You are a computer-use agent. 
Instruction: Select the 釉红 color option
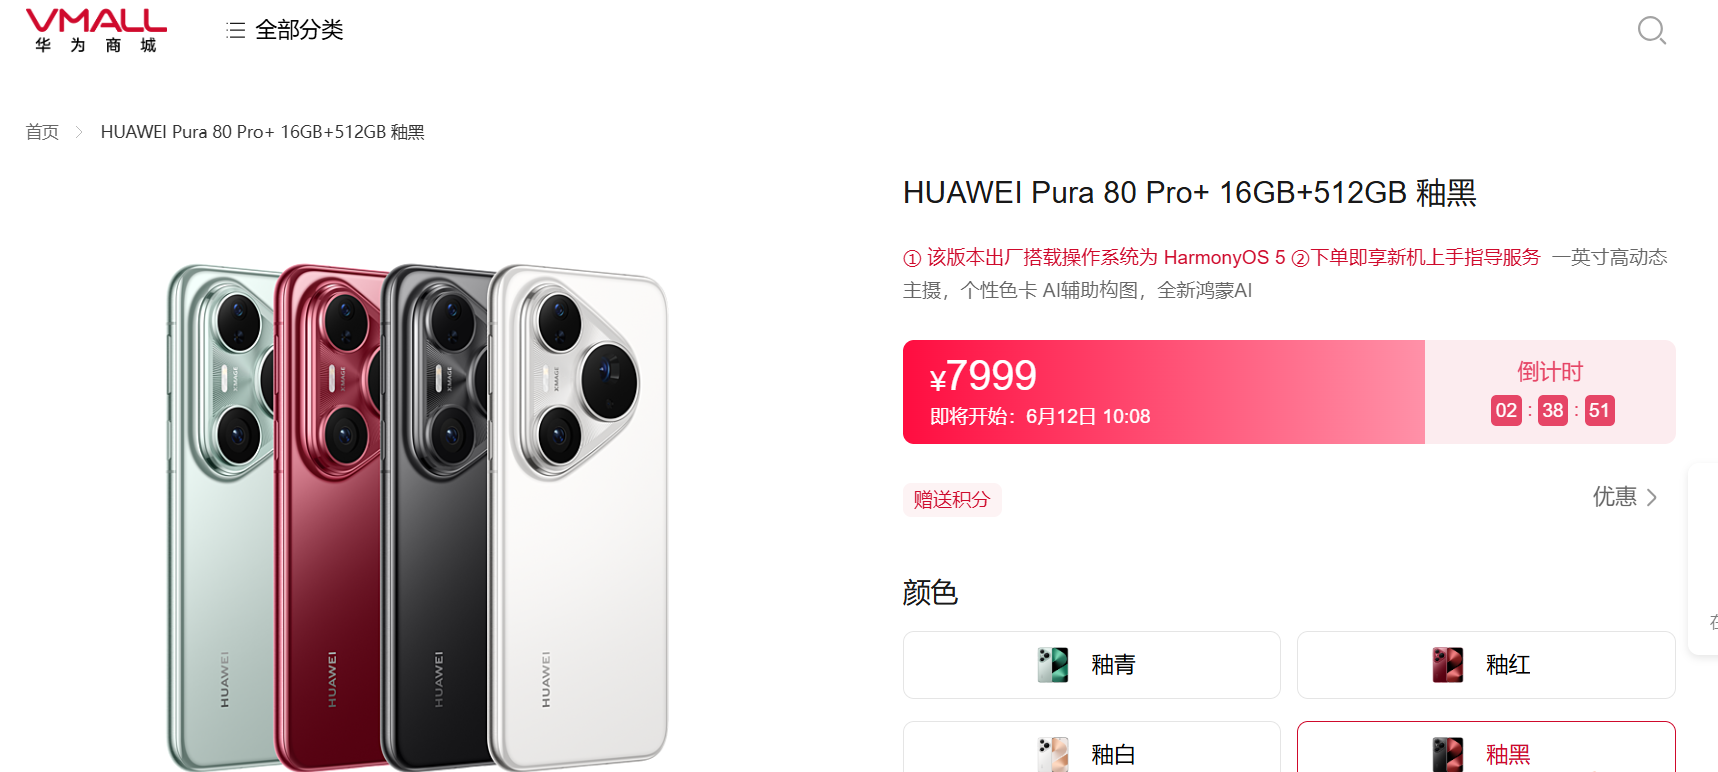(x=1486, y=665)
